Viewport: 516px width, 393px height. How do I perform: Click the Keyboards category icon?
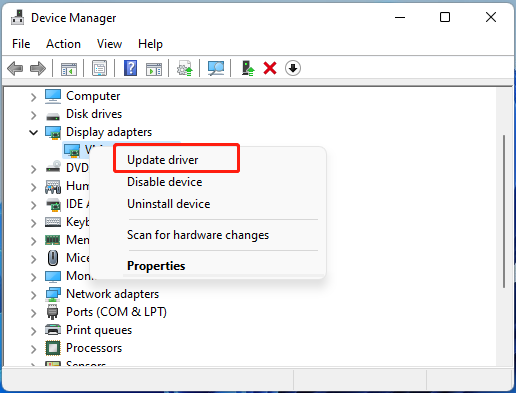pos(53,222)
